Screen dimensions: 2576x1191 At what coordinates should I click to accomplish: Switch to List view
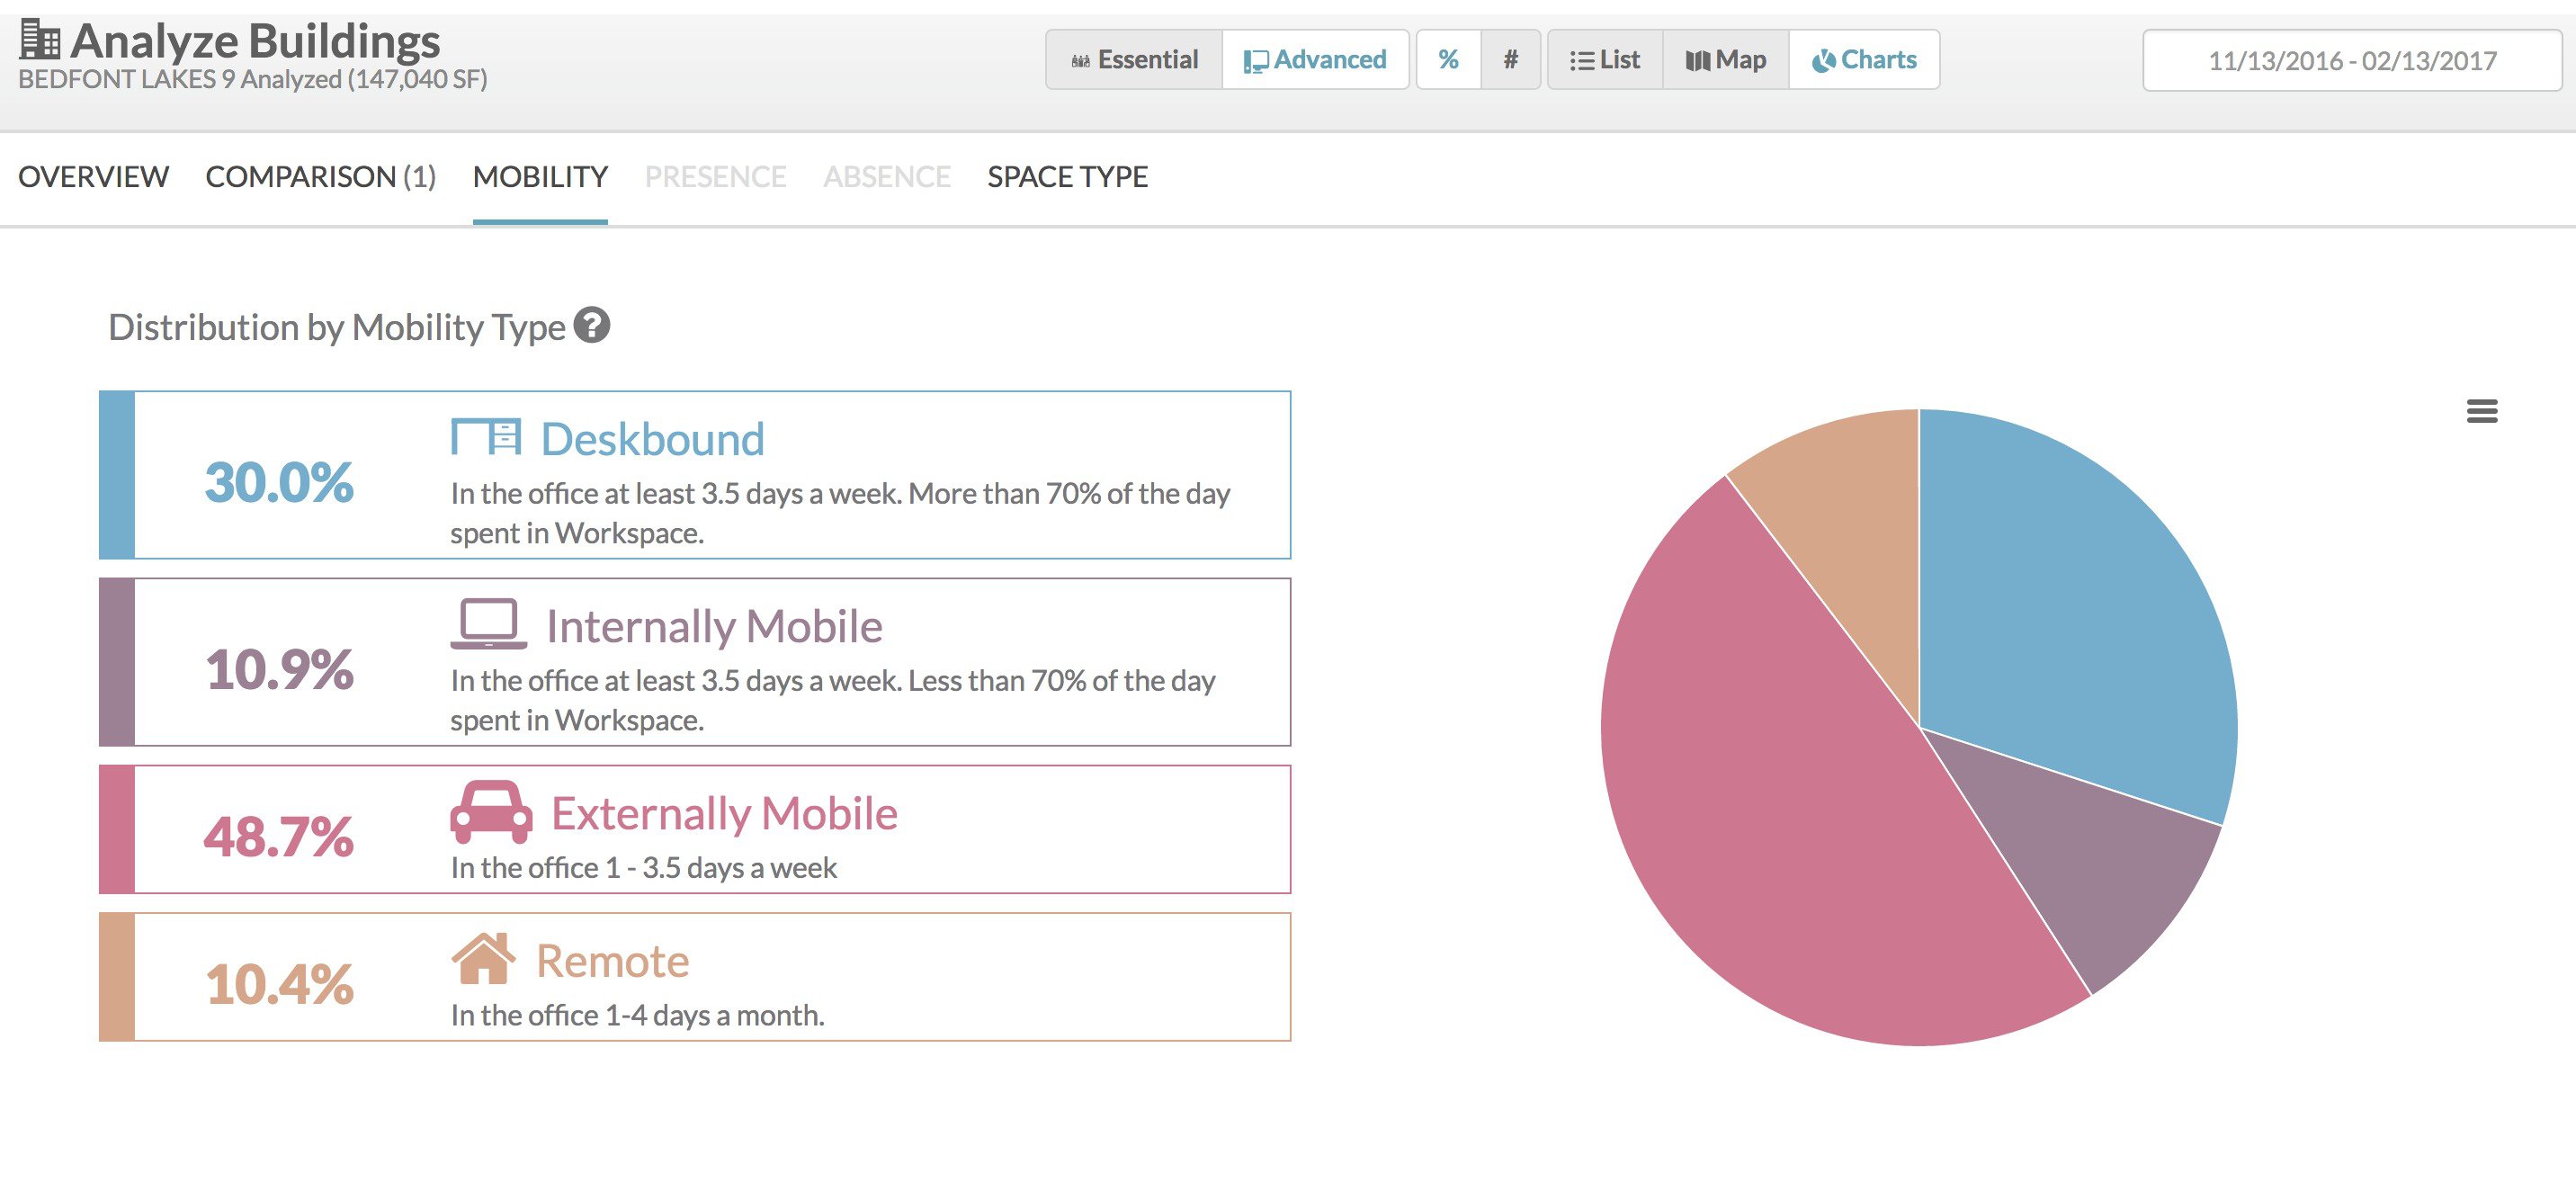[1605, 60]
